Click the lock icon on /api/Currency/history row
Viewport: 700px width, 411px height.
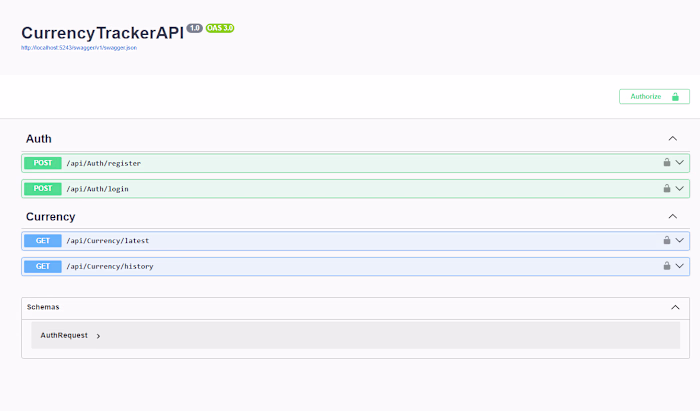tap(667, 266)
